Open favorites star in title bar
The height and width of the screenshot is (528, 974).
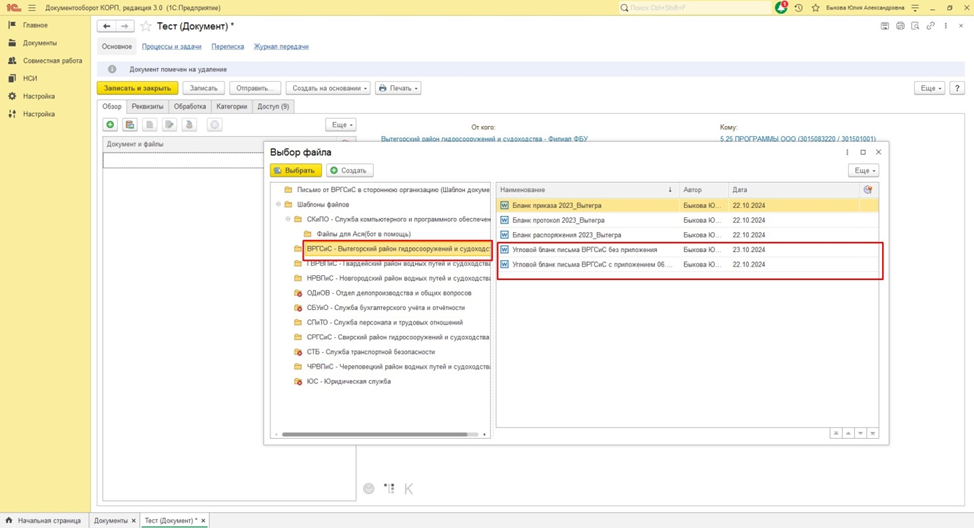pos(816,7)
